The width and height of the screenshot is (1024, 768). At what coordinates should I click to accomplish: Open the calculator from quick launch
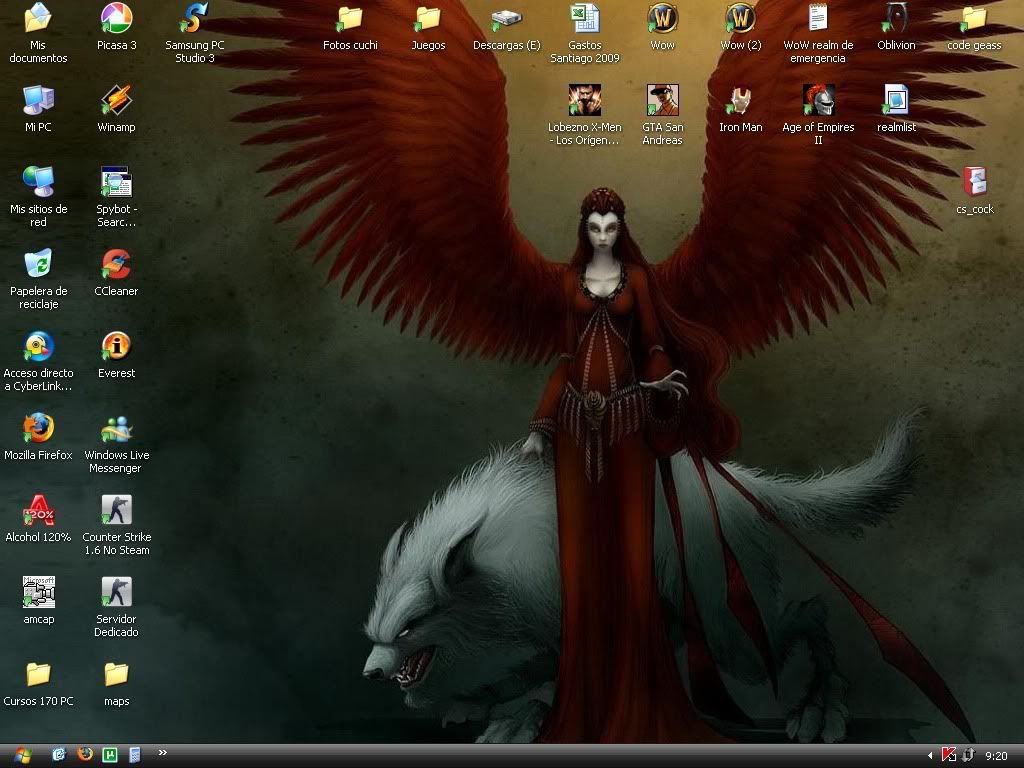(135, 756)
